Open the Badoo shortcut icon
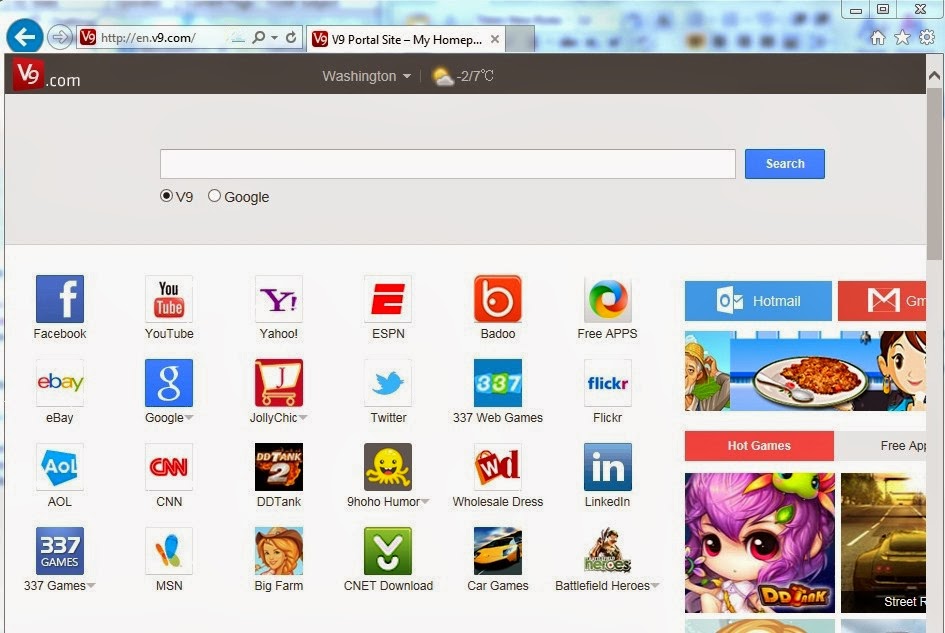This screenshot has width=945, height=633. click(498, 299)
